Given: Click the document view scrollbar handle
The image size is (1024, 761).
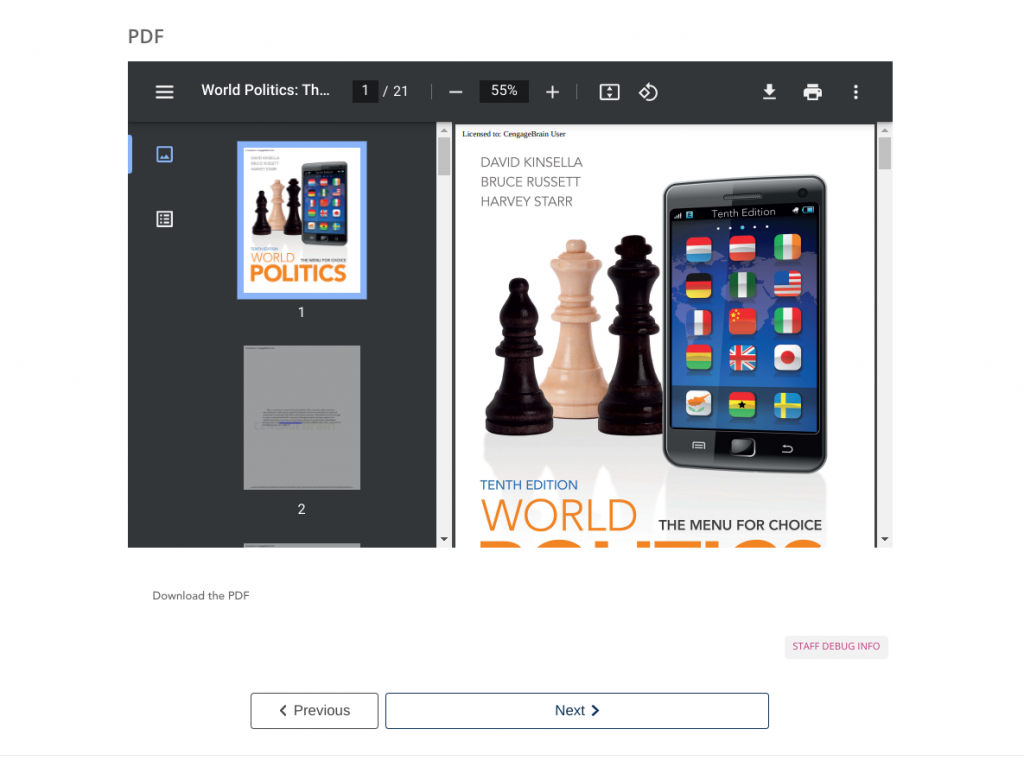Looking at the screenshot, I should [x=885, y=154].
